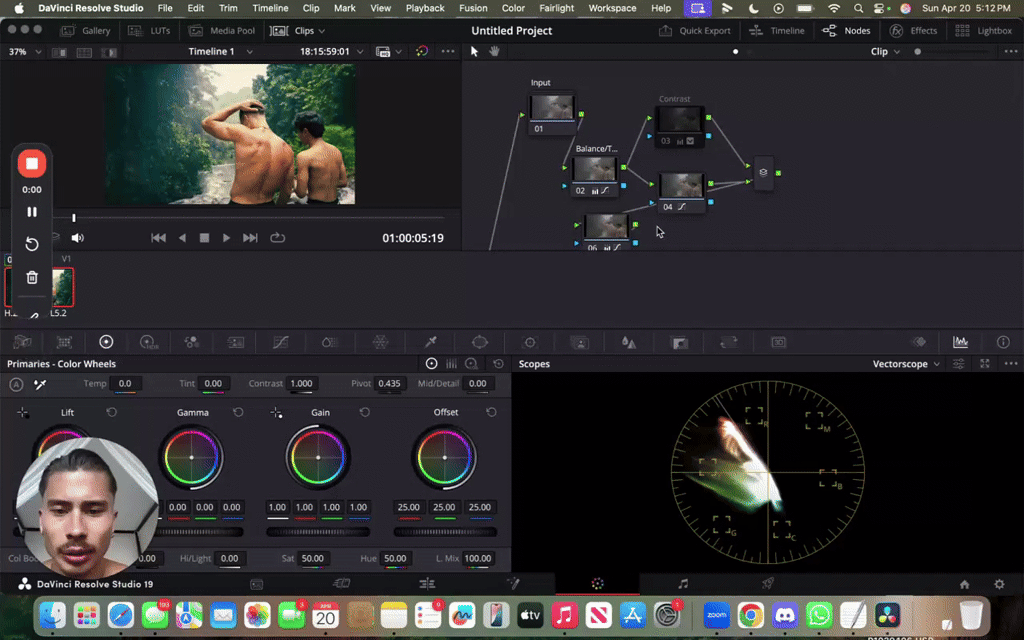Image resolution: width=1024 pixels, height=640 pixels.
Task: Open the Magic Mask palette icon
Action: click(579, 342)
